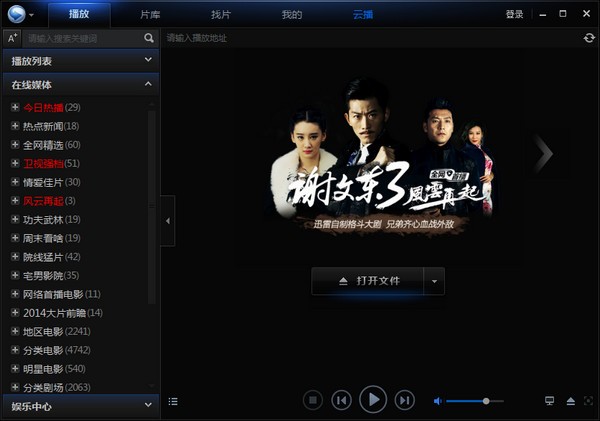
Task: Click the search magnifier icon
Action: 149,38
